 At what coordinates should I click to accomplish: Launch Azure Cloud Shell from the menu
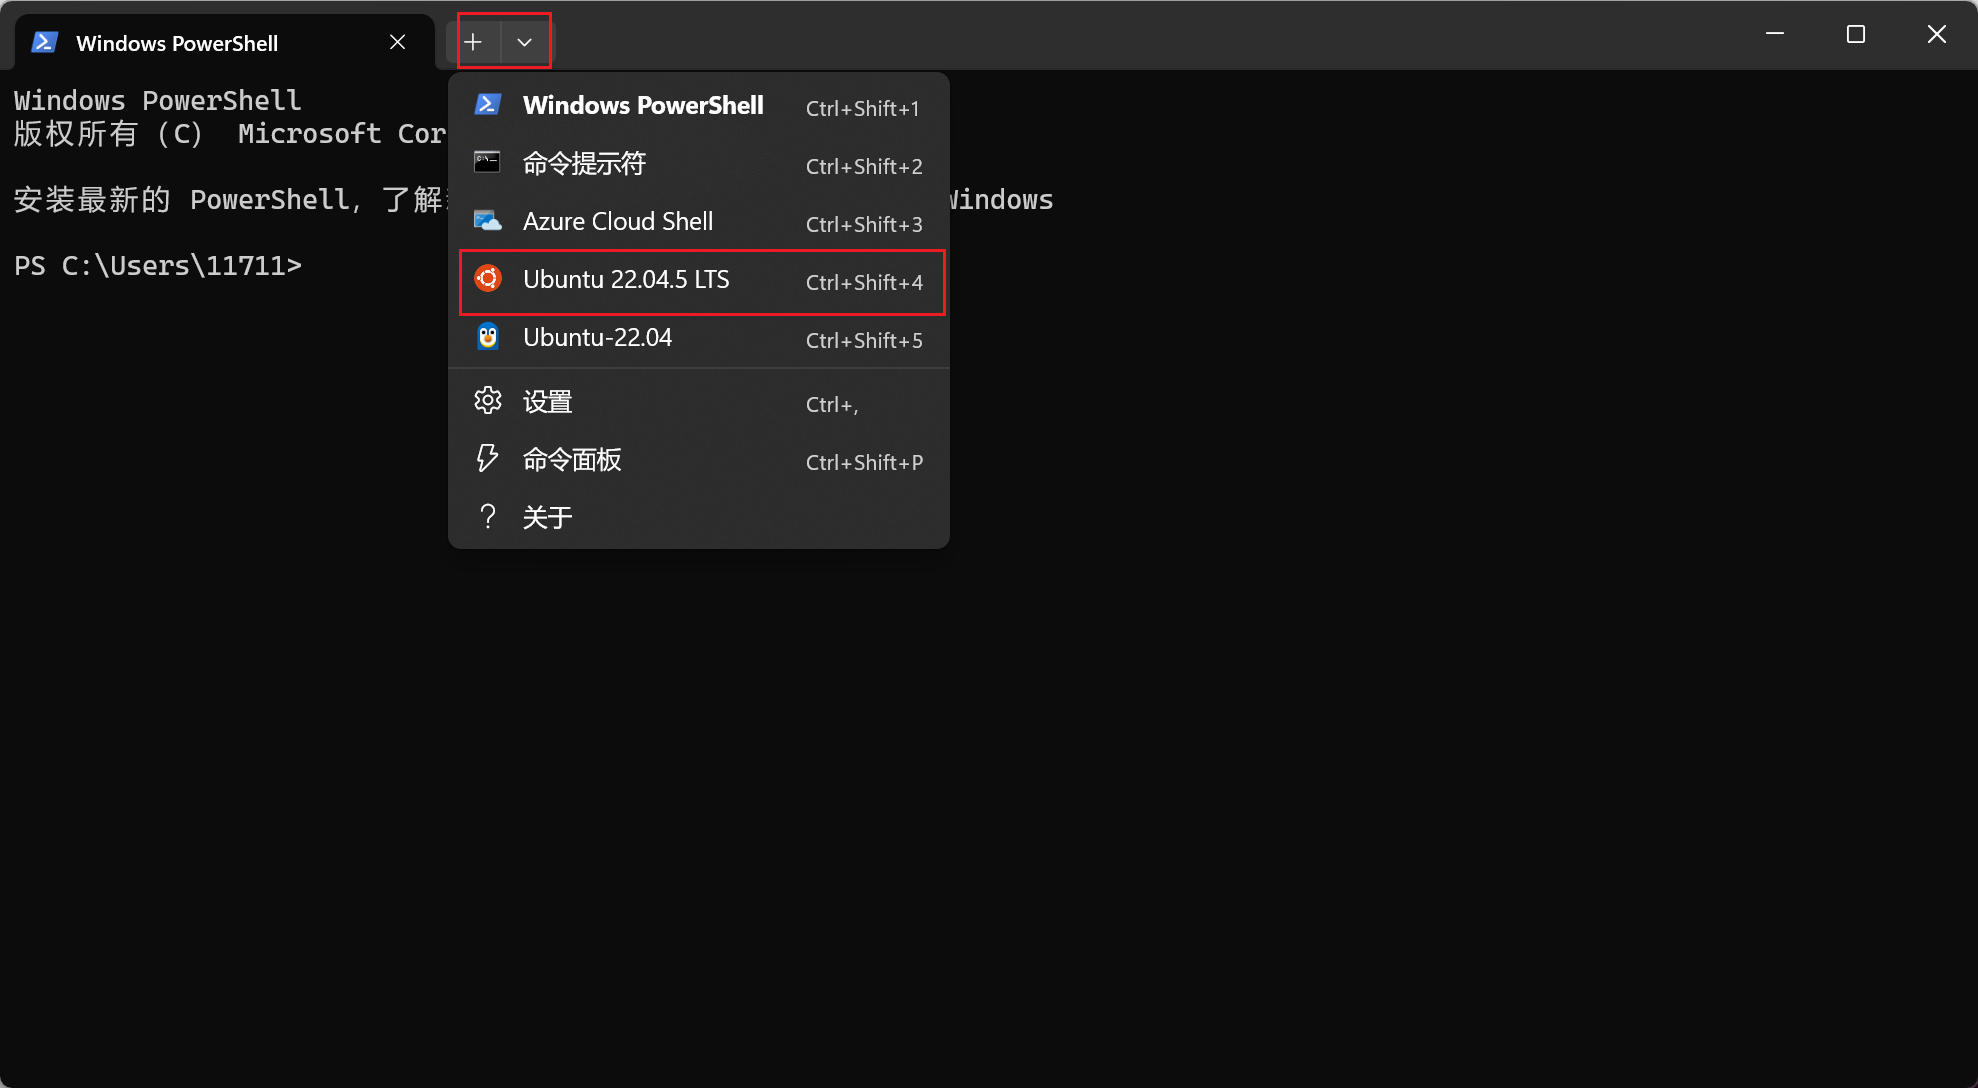(x=618, y=221)
